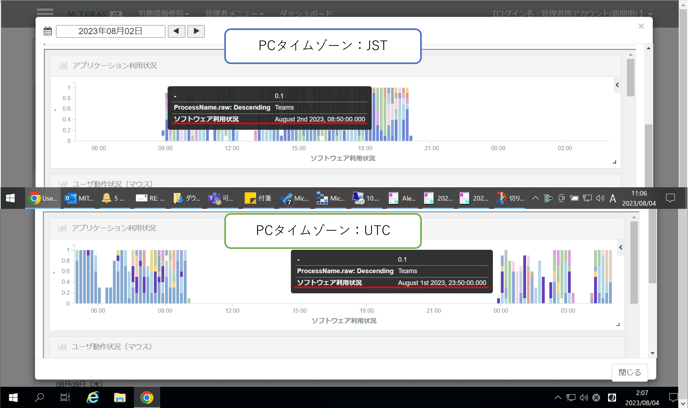The width and height of the screenshot is (688, 408).
Task: Collapse the legend arrow in the JST chart
Action: point(617,85)
